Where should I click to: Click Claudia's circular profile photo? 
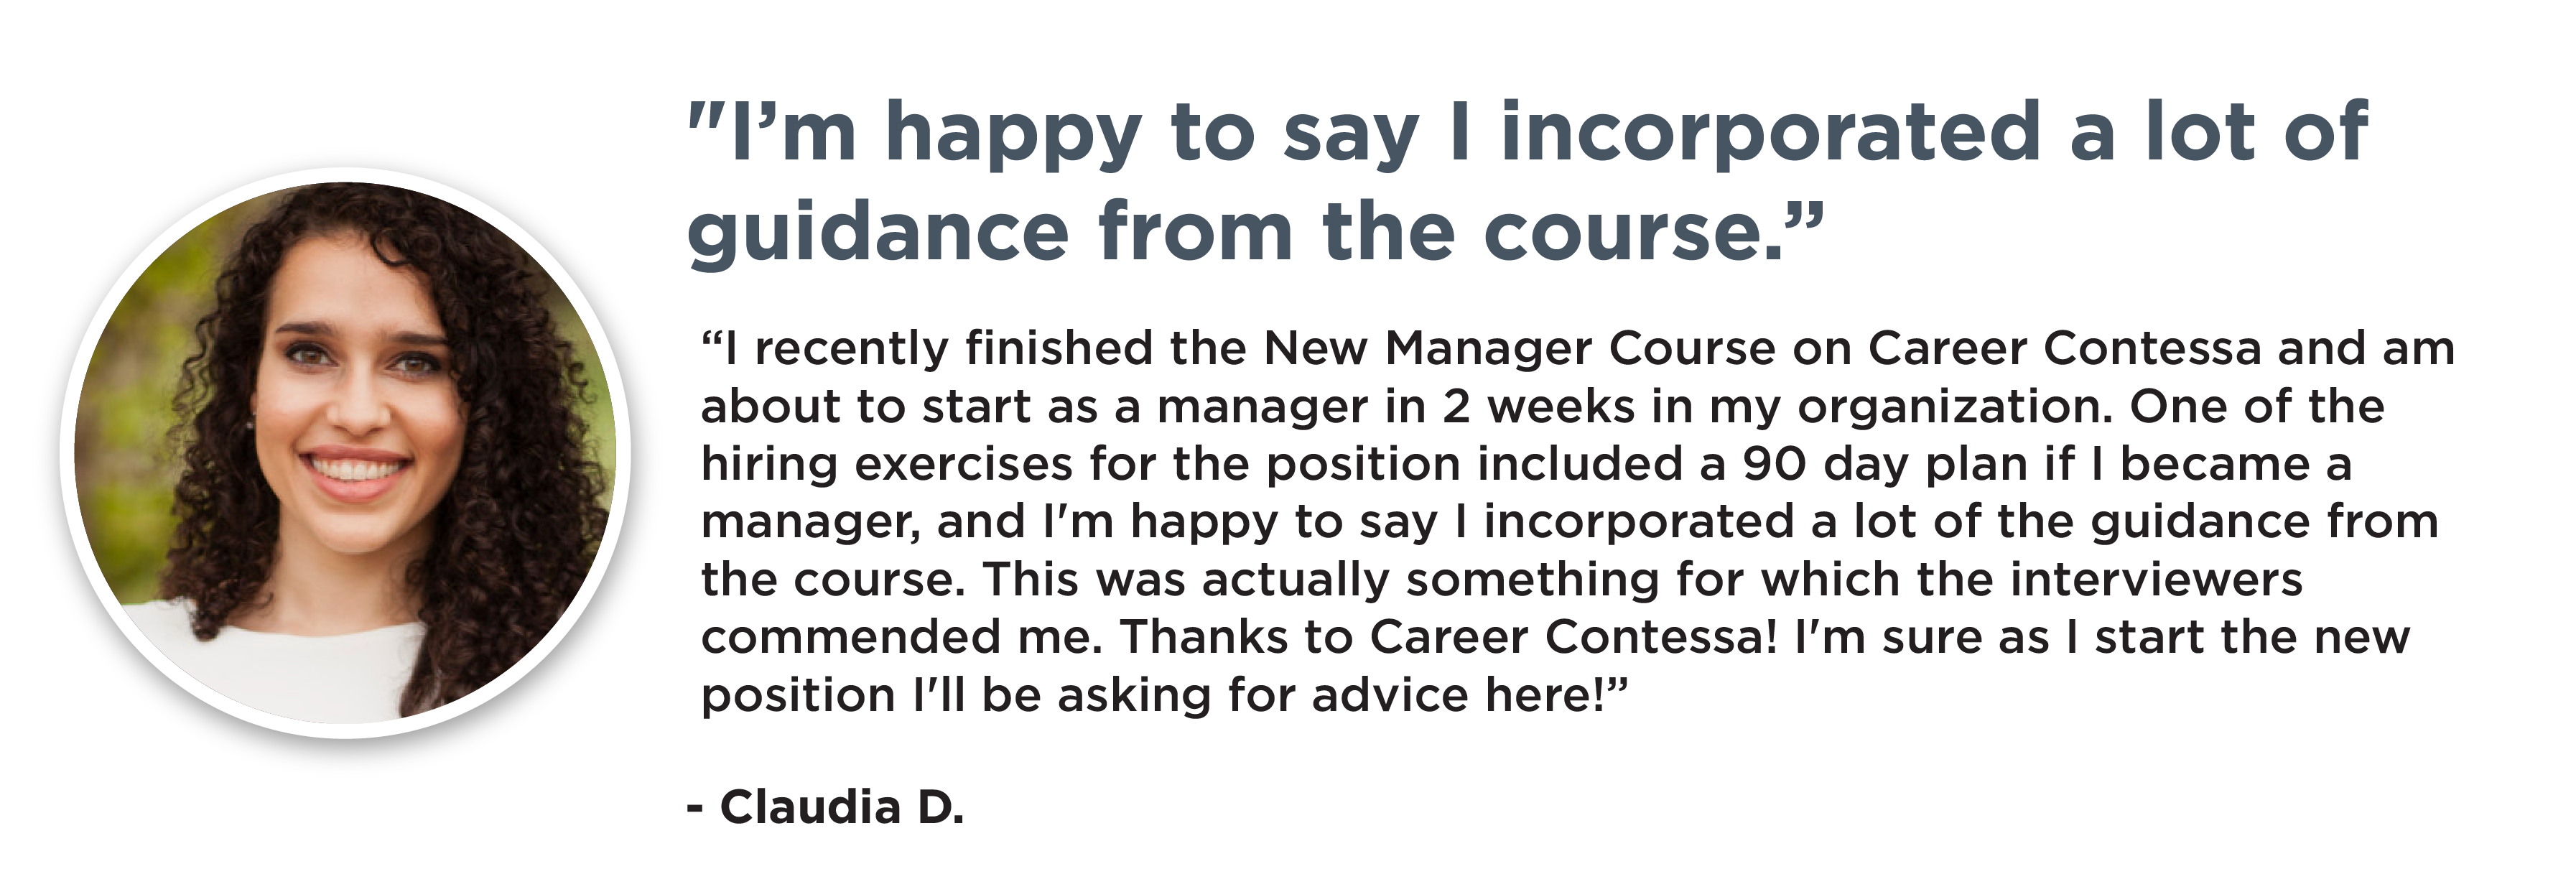345,452
